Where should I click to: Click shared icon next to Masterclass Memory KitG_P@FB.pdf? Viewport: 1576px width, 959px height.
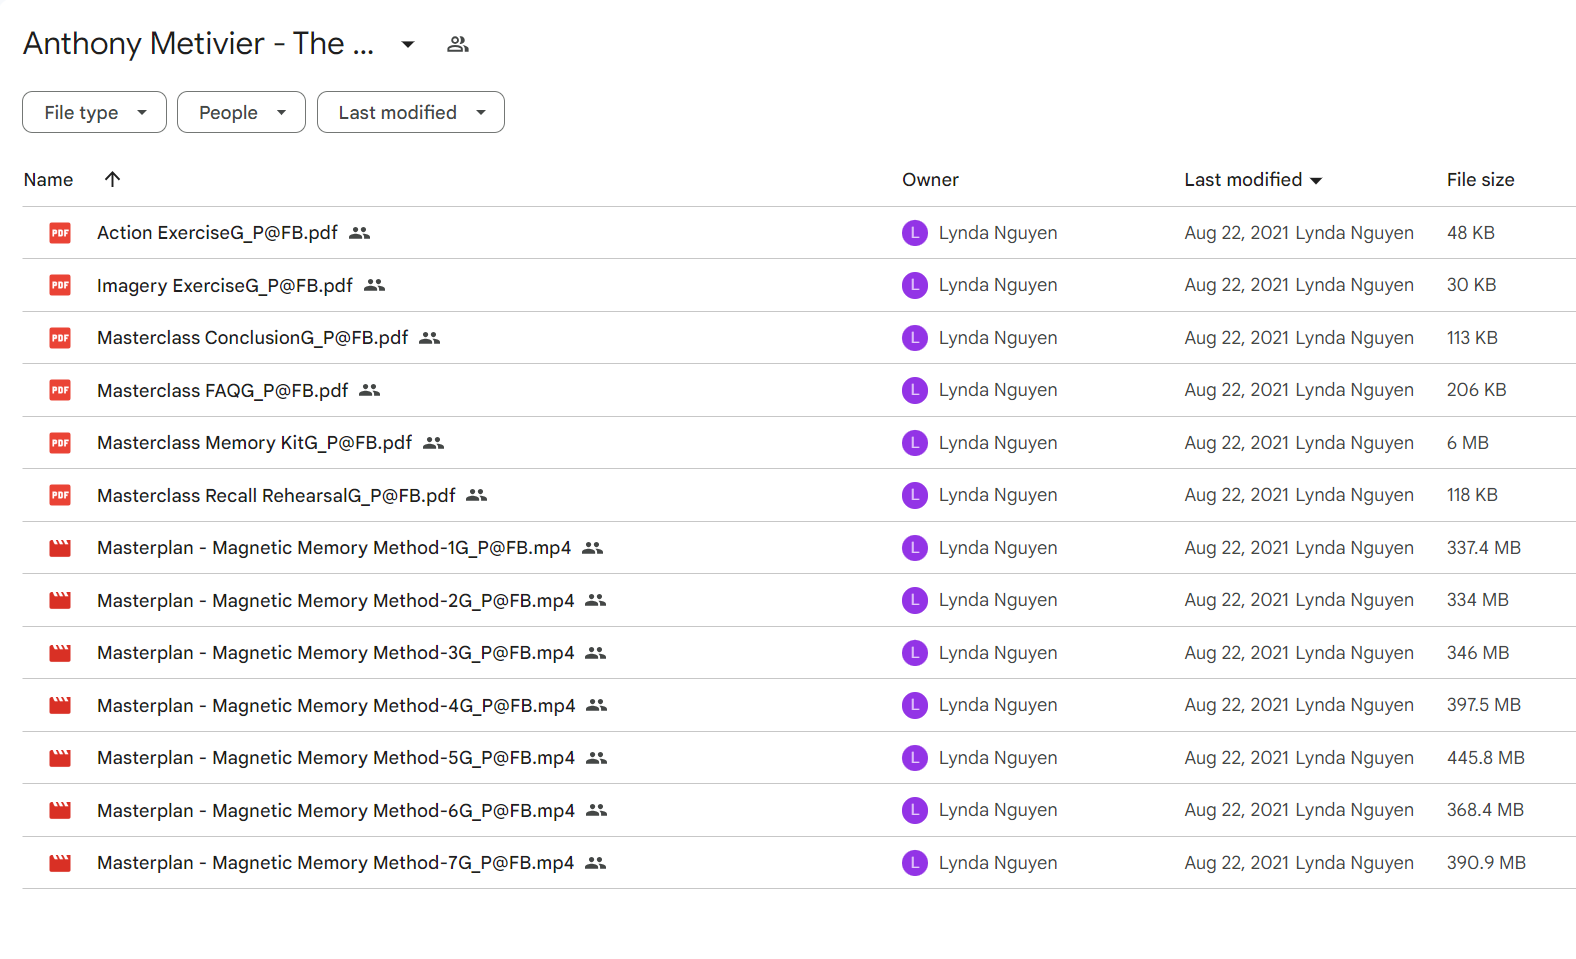(x=434, y=443)
